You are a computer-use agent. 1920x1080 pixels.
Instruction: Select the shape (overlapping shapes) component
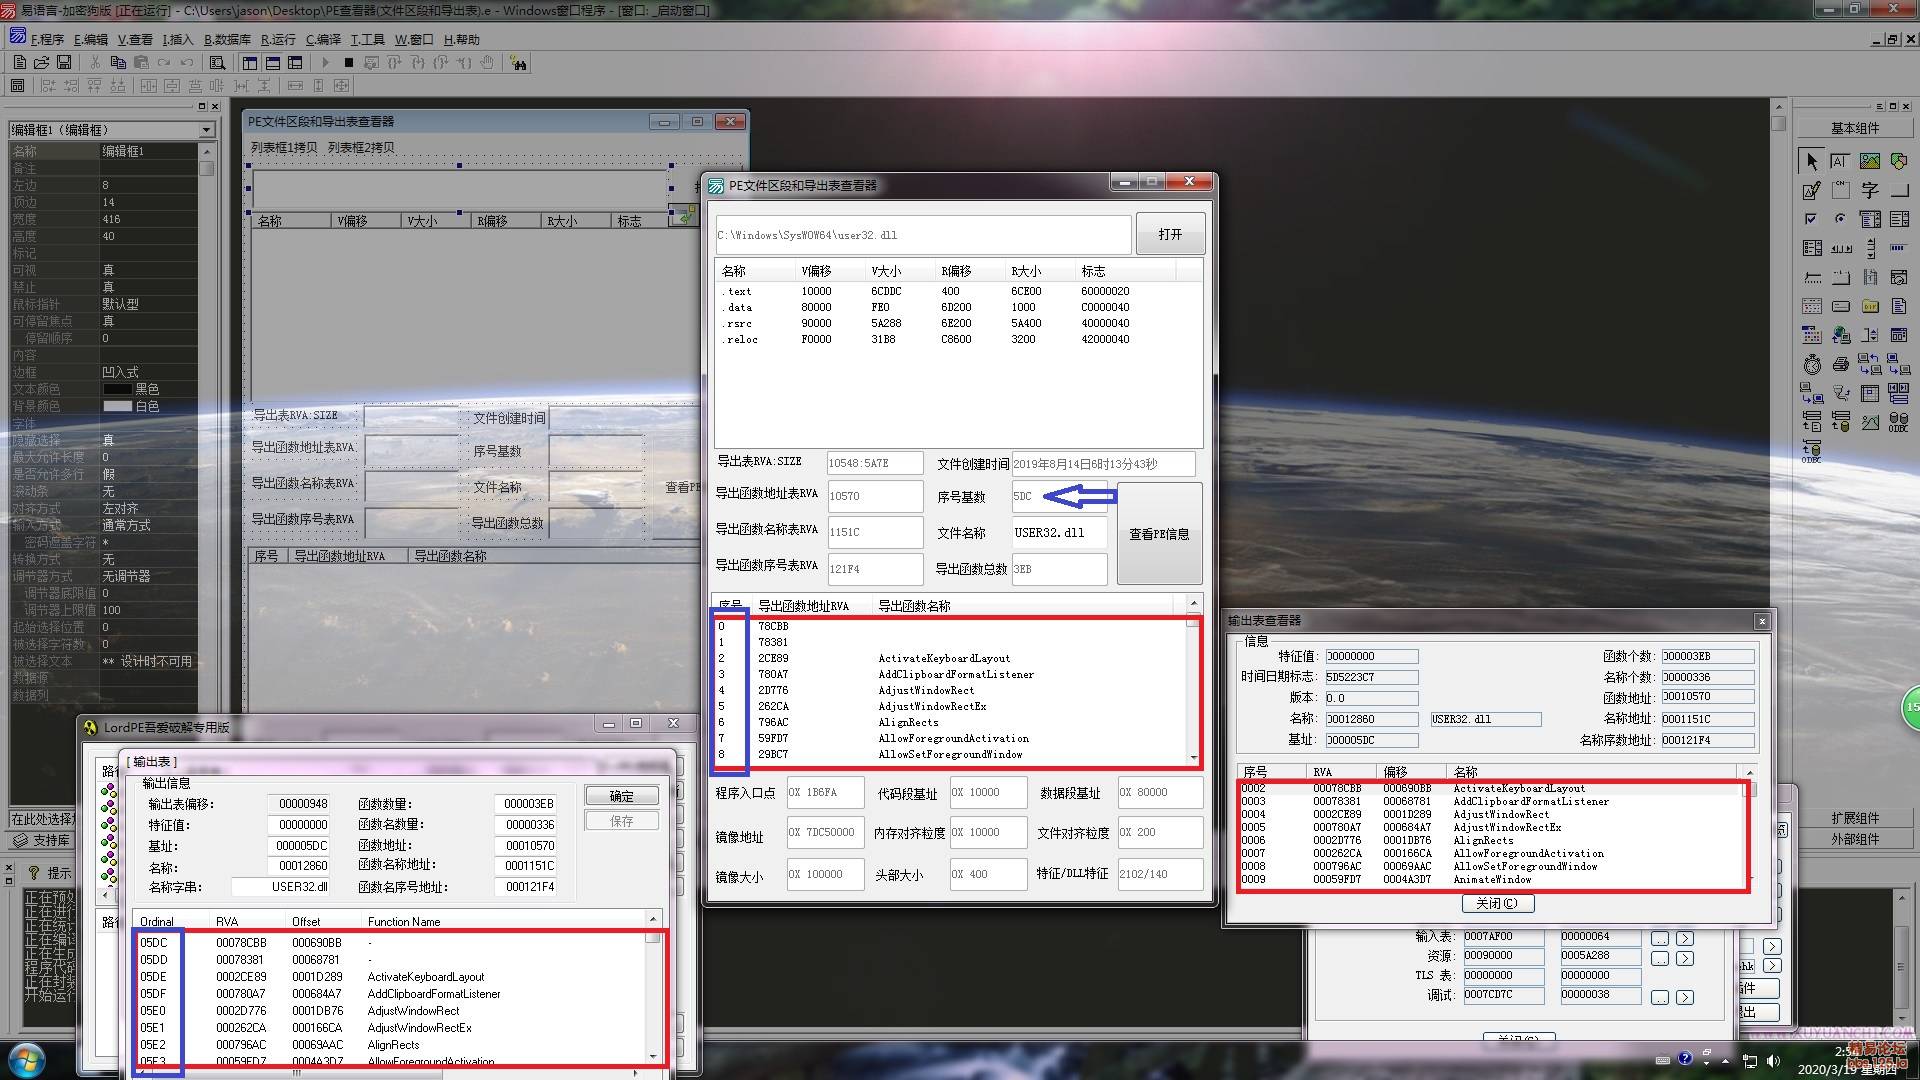(x=1899, y=161)
